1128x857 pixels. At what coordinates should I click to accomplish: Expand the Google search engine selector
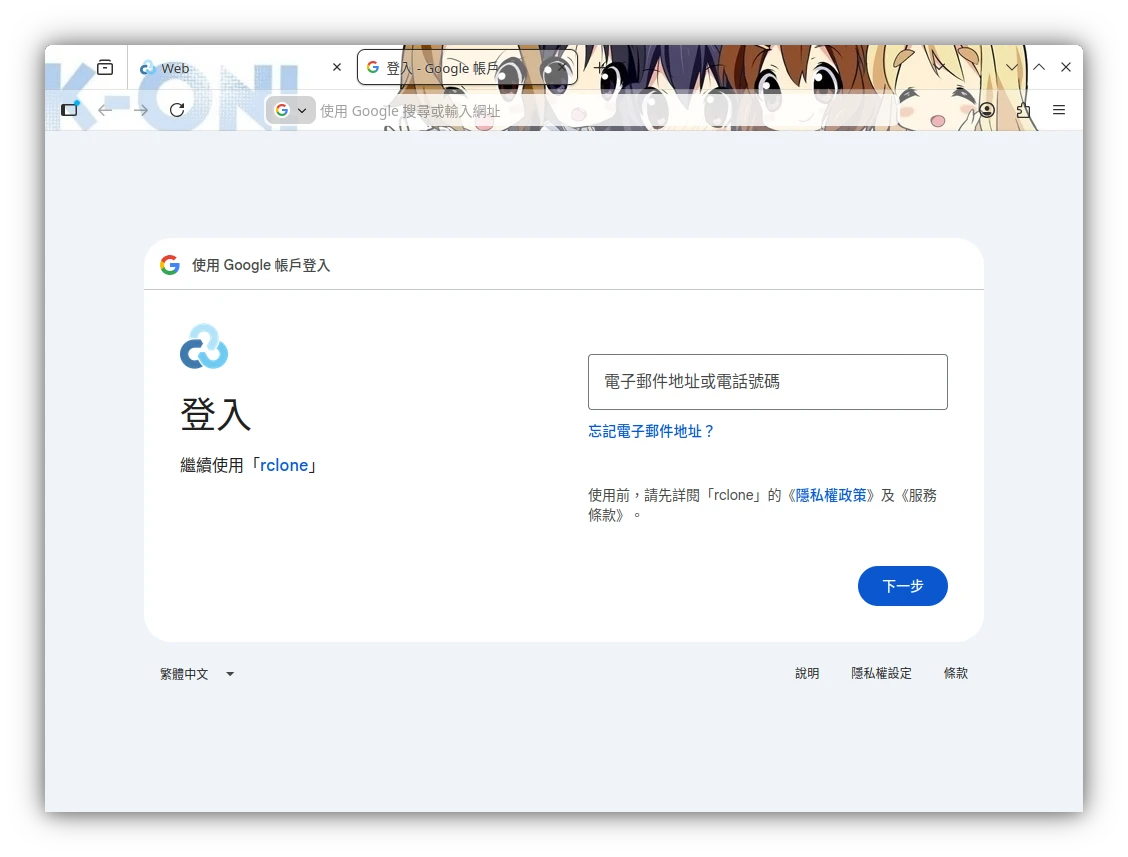coord(291,110)
